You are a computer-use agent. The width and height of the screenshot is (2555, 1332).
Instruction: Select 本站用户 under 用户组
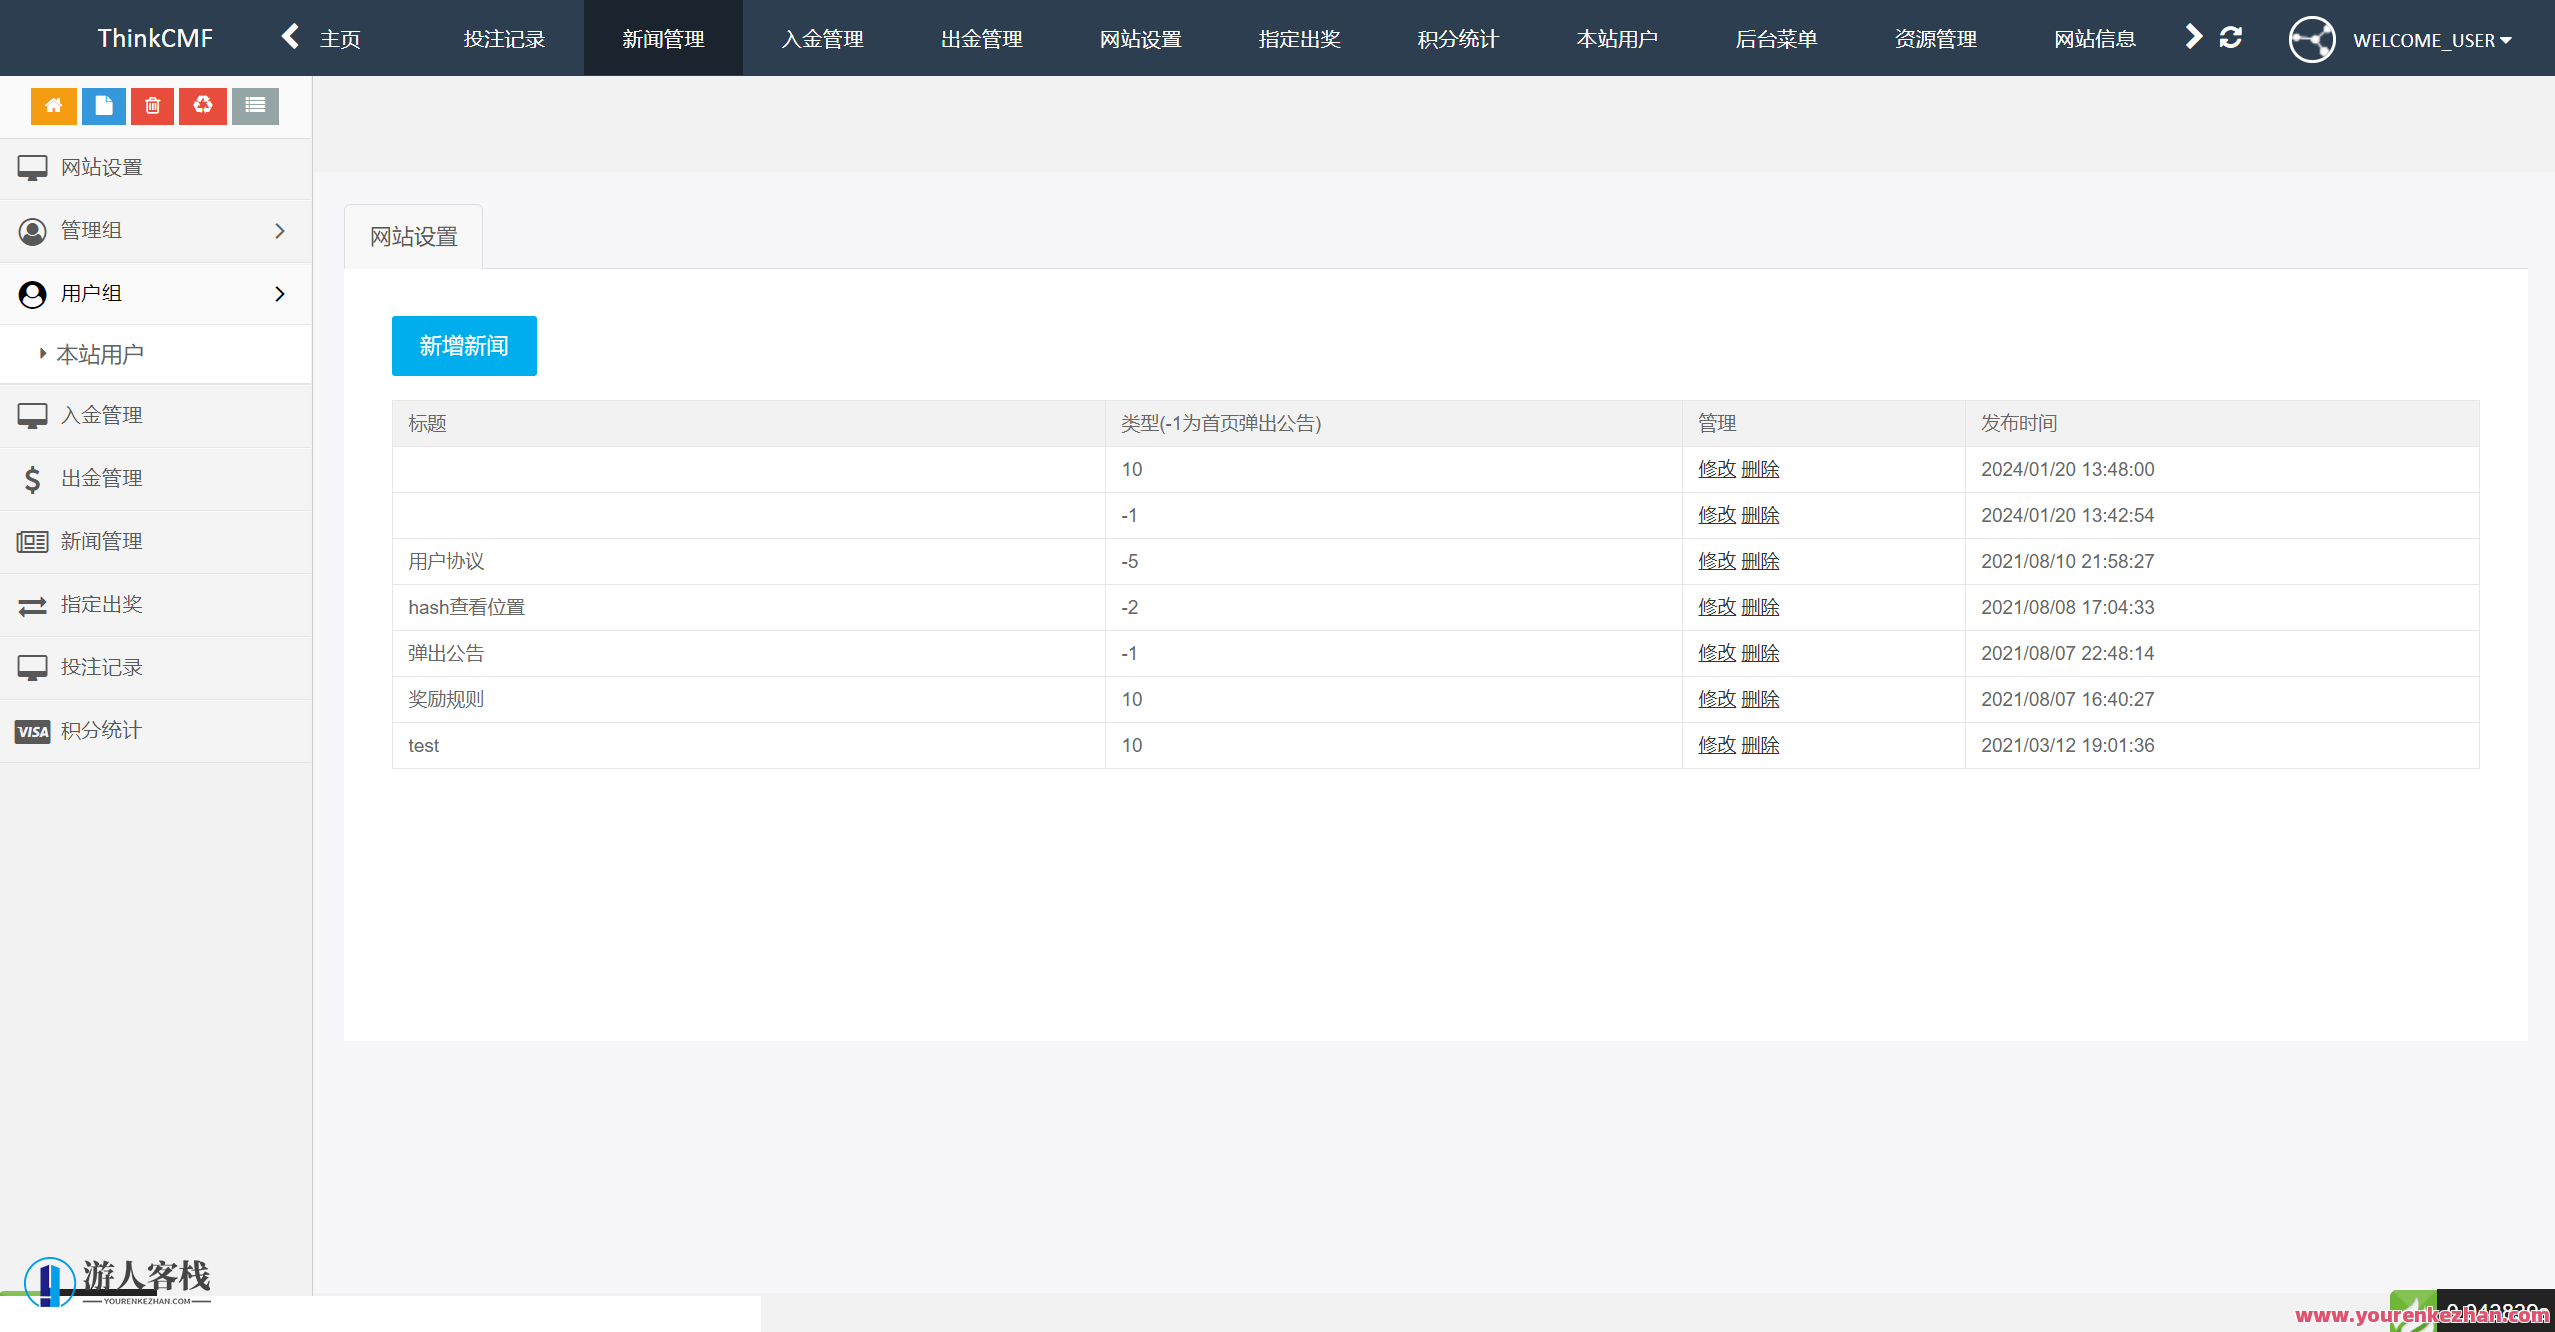[100, 355]
